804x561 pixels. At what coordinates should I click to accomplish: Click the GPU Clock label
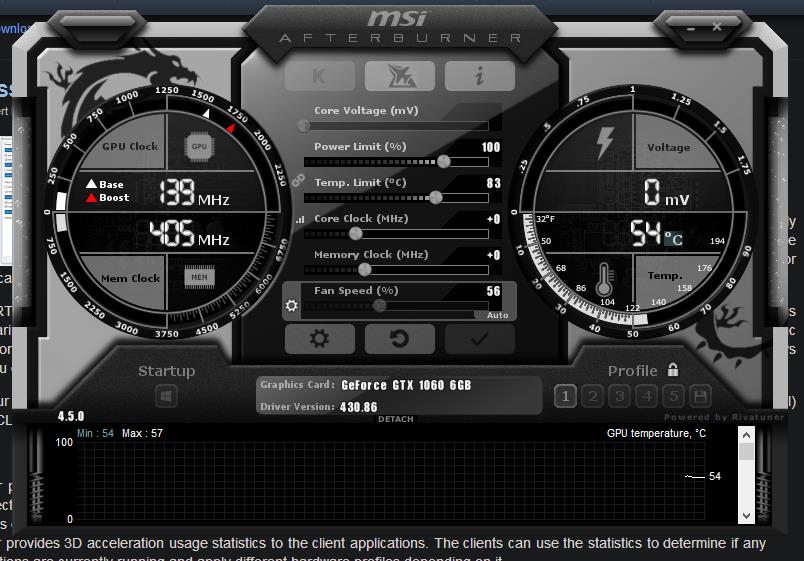(x=130, y=146)
